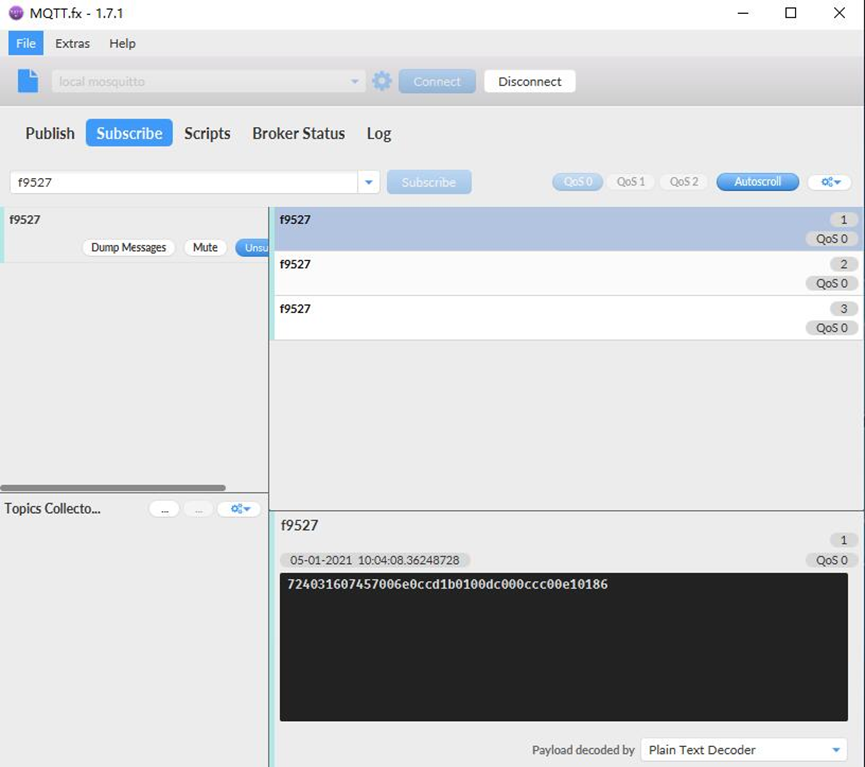The image size is (865, 767).
Task: Toggle QoS 0 subscription option
Action: [578, 182]
